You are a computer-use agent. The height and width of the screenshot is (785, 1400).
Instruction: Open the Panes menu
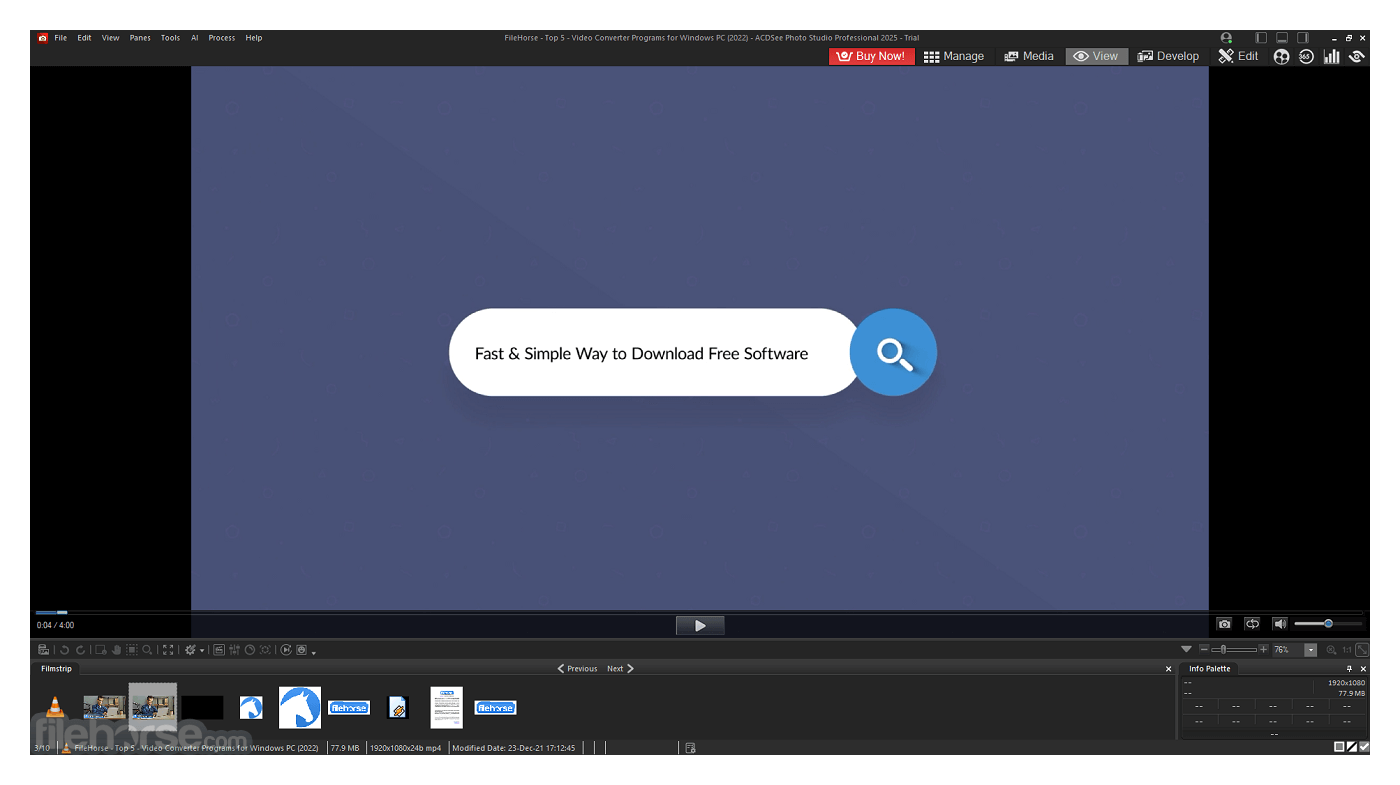[x=140, y=38]
